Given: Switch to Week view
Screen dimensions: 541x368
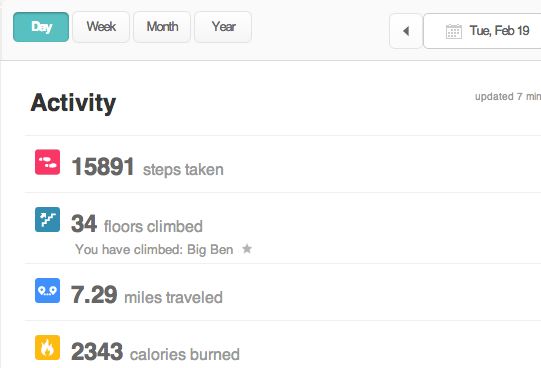Looking at the screenshot, I should click(x=101, y=27).
